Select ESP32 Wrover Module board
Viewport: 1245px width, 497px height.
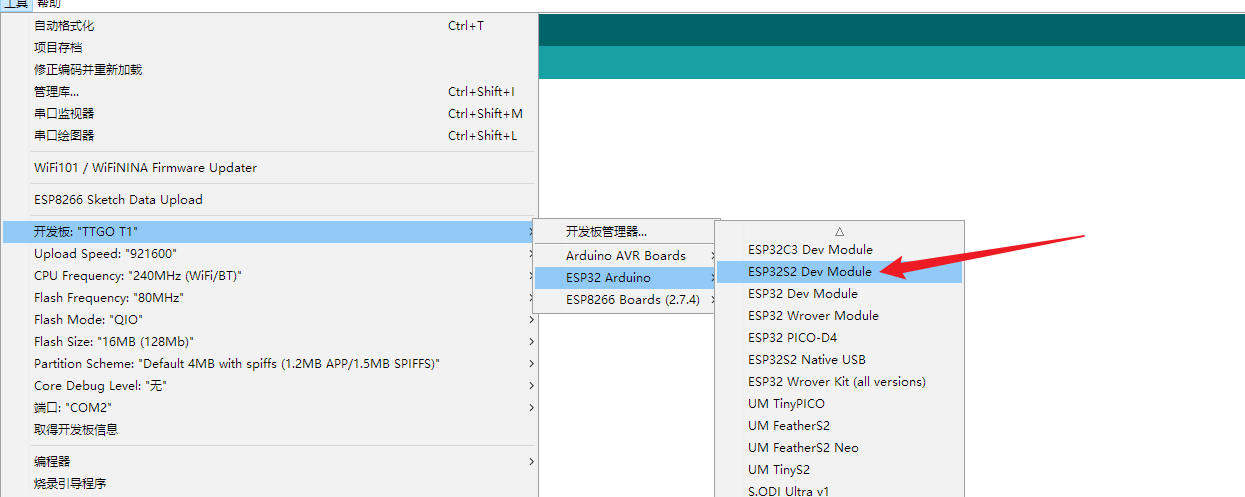(840, 316)
